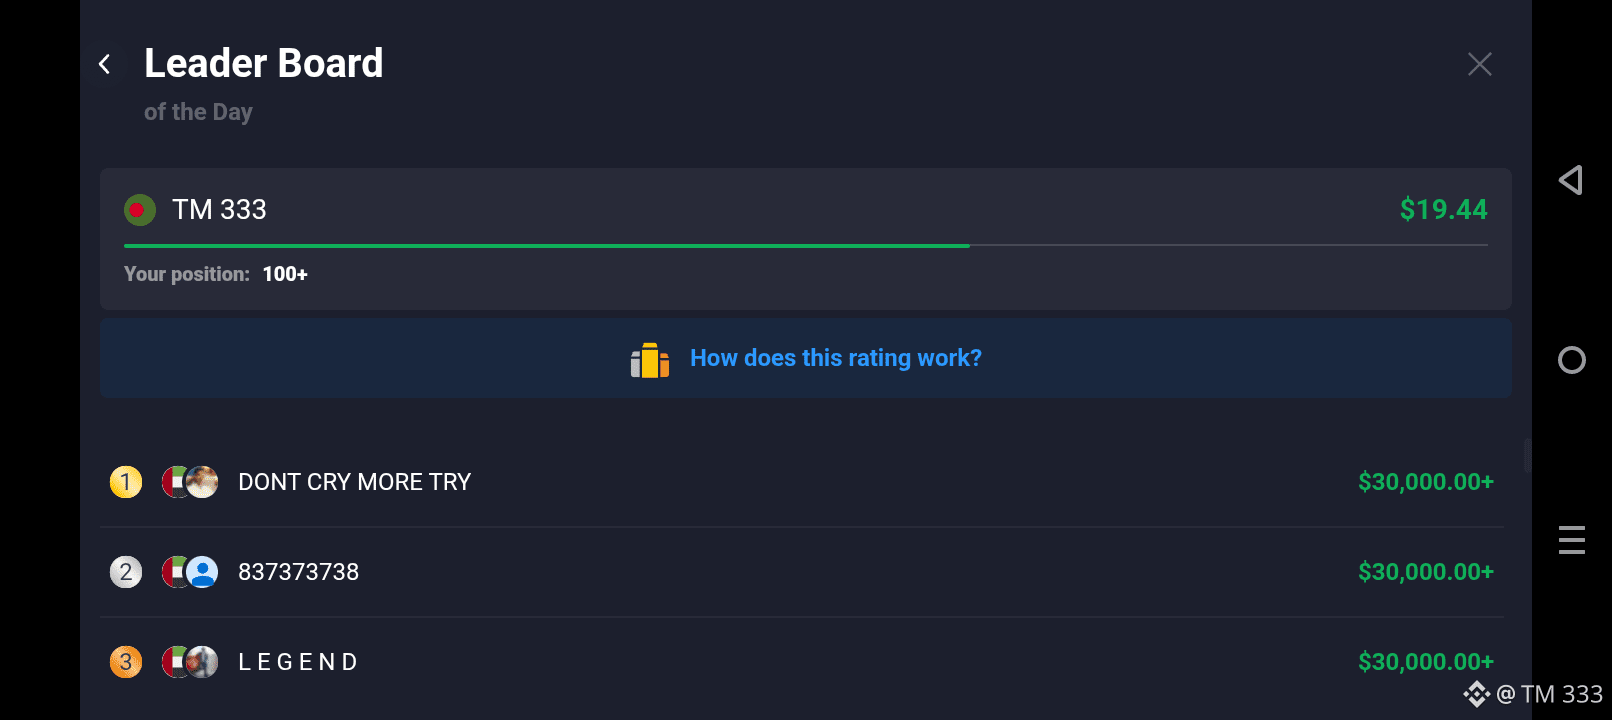Click the Your position 100+ label
The height and width of the screenshot is (720, 1612).
tap(216, 274)
